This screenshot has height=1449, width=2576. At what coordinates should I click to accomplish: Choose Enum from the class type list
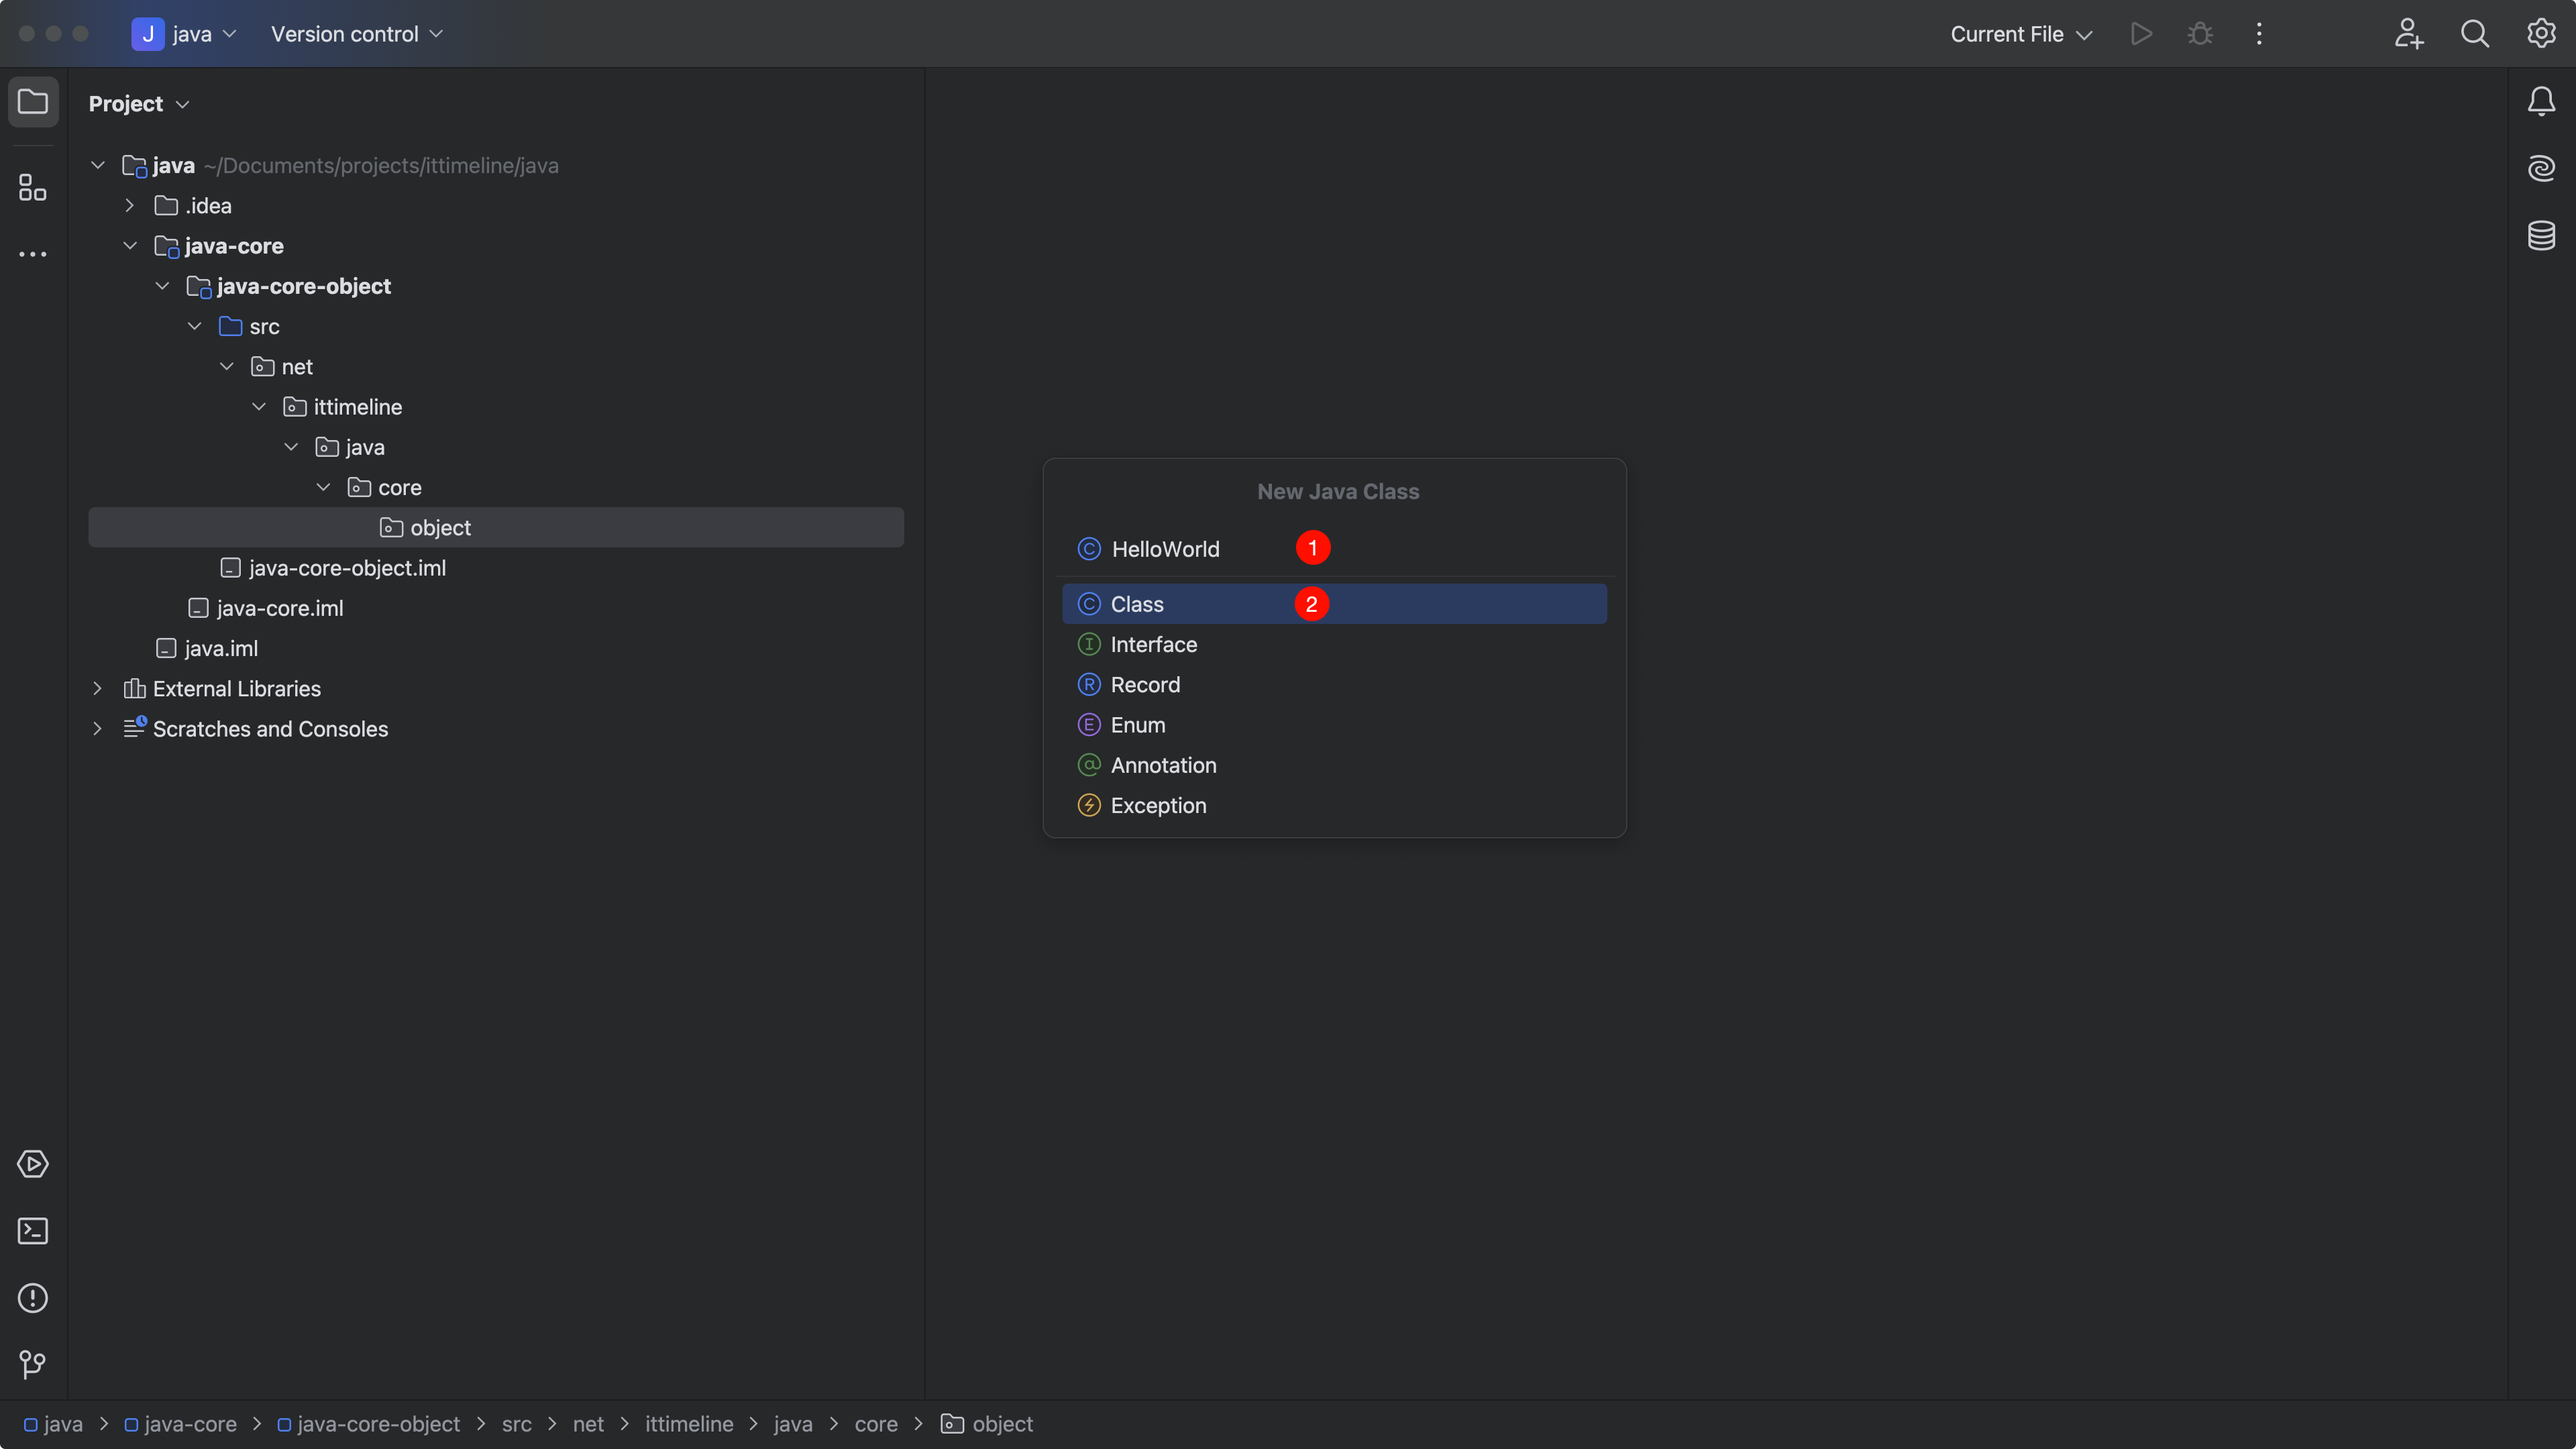[1137, 725]
